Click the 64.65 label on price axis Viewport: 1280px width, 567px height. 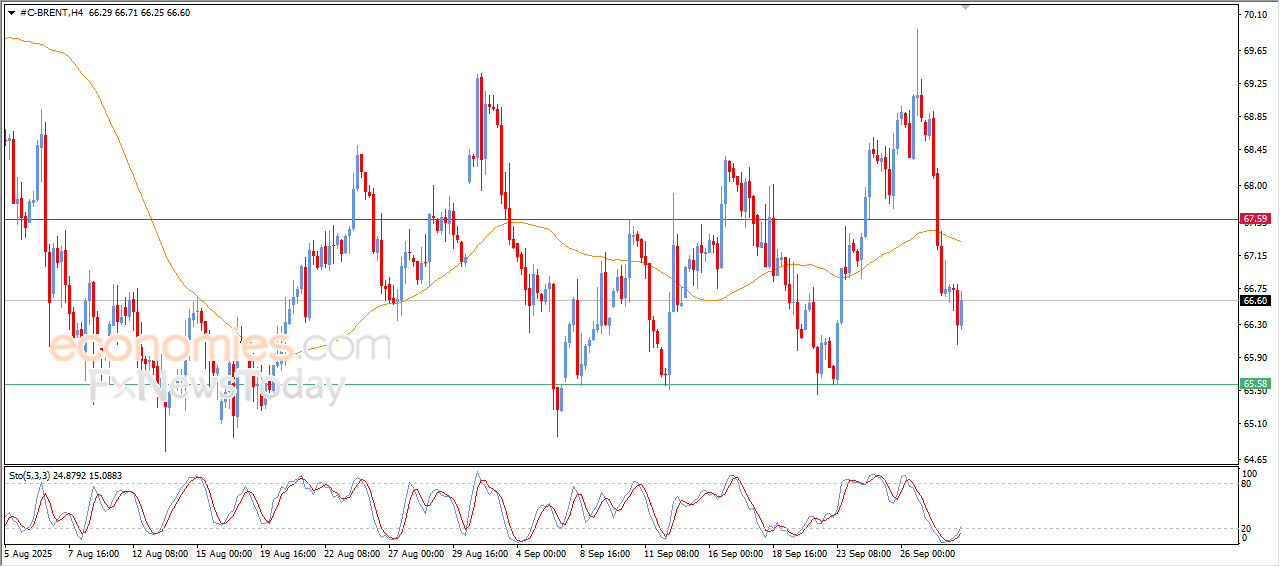point(1255,459)
